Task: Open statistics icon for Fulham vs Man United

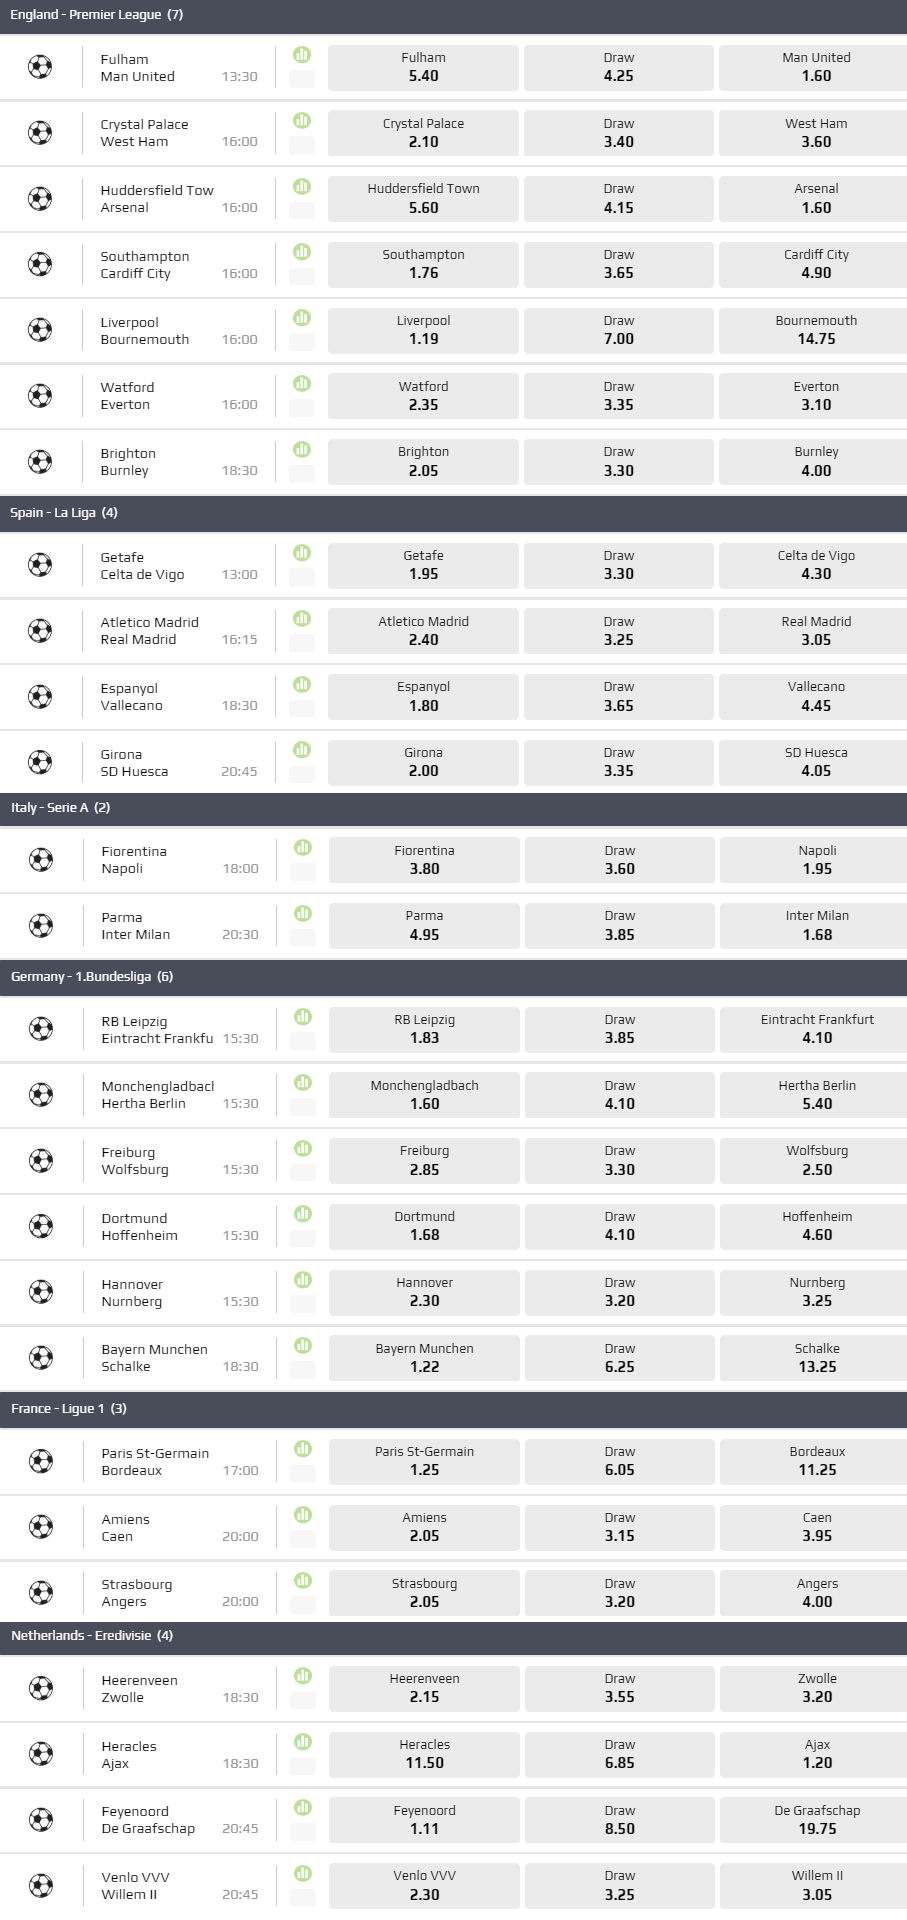Action: tap(302, 54)
